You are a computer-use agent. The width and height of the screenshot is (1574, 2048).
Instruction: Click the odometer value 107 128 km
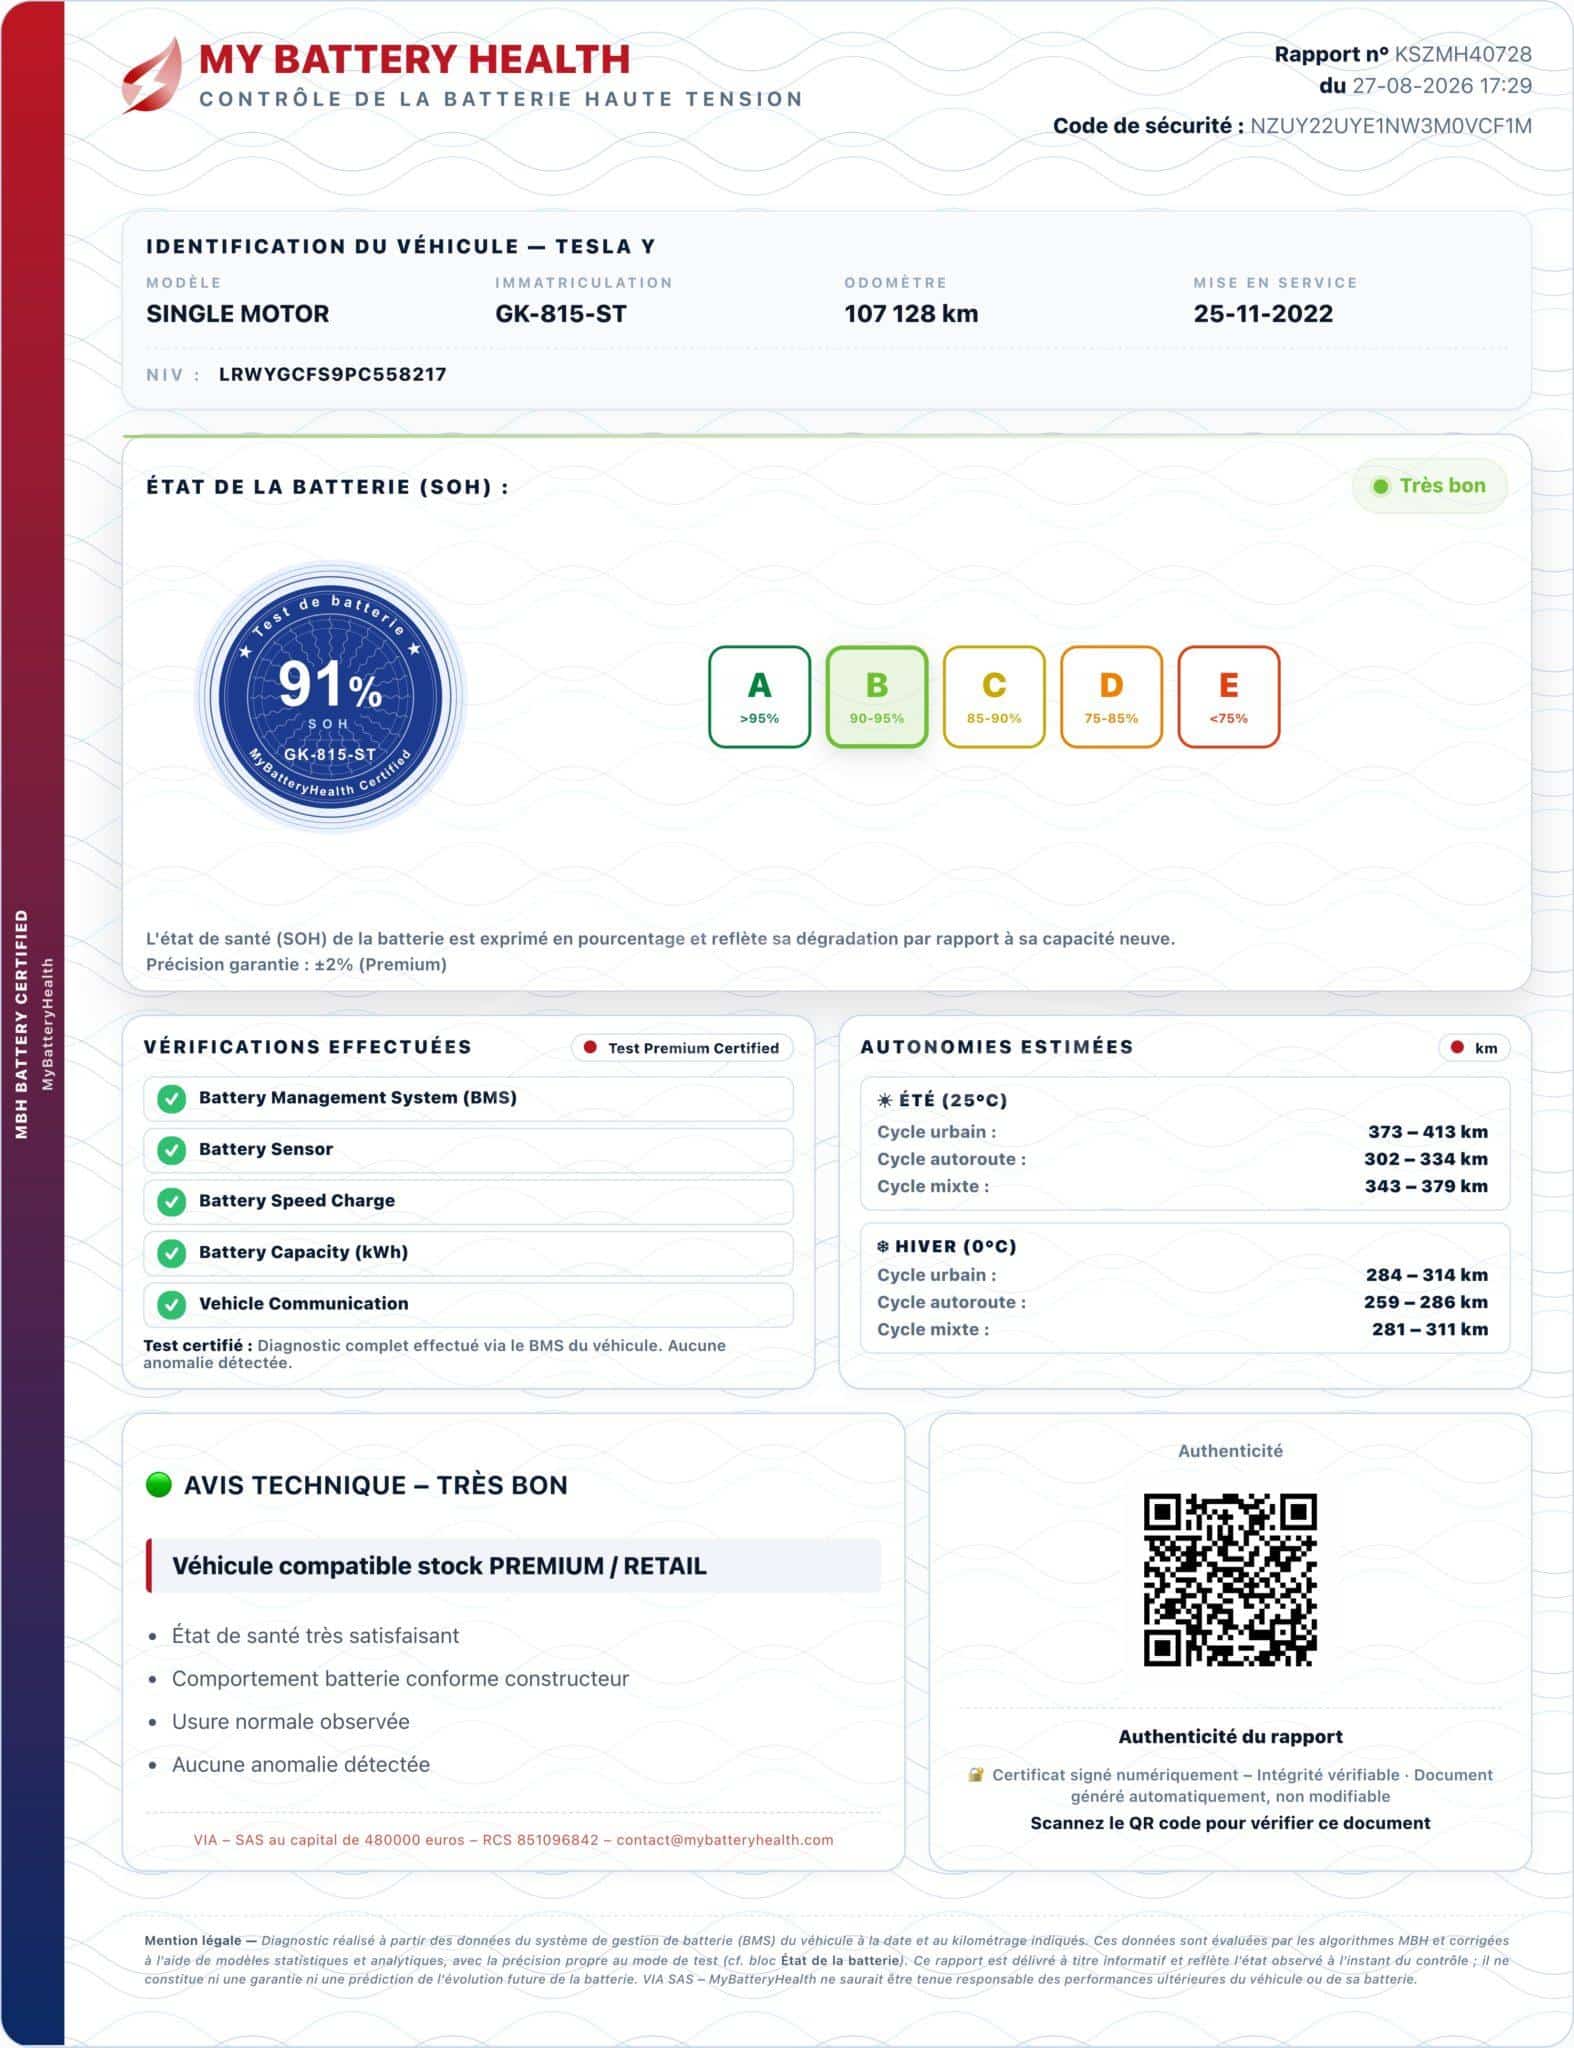click(911, 314)
